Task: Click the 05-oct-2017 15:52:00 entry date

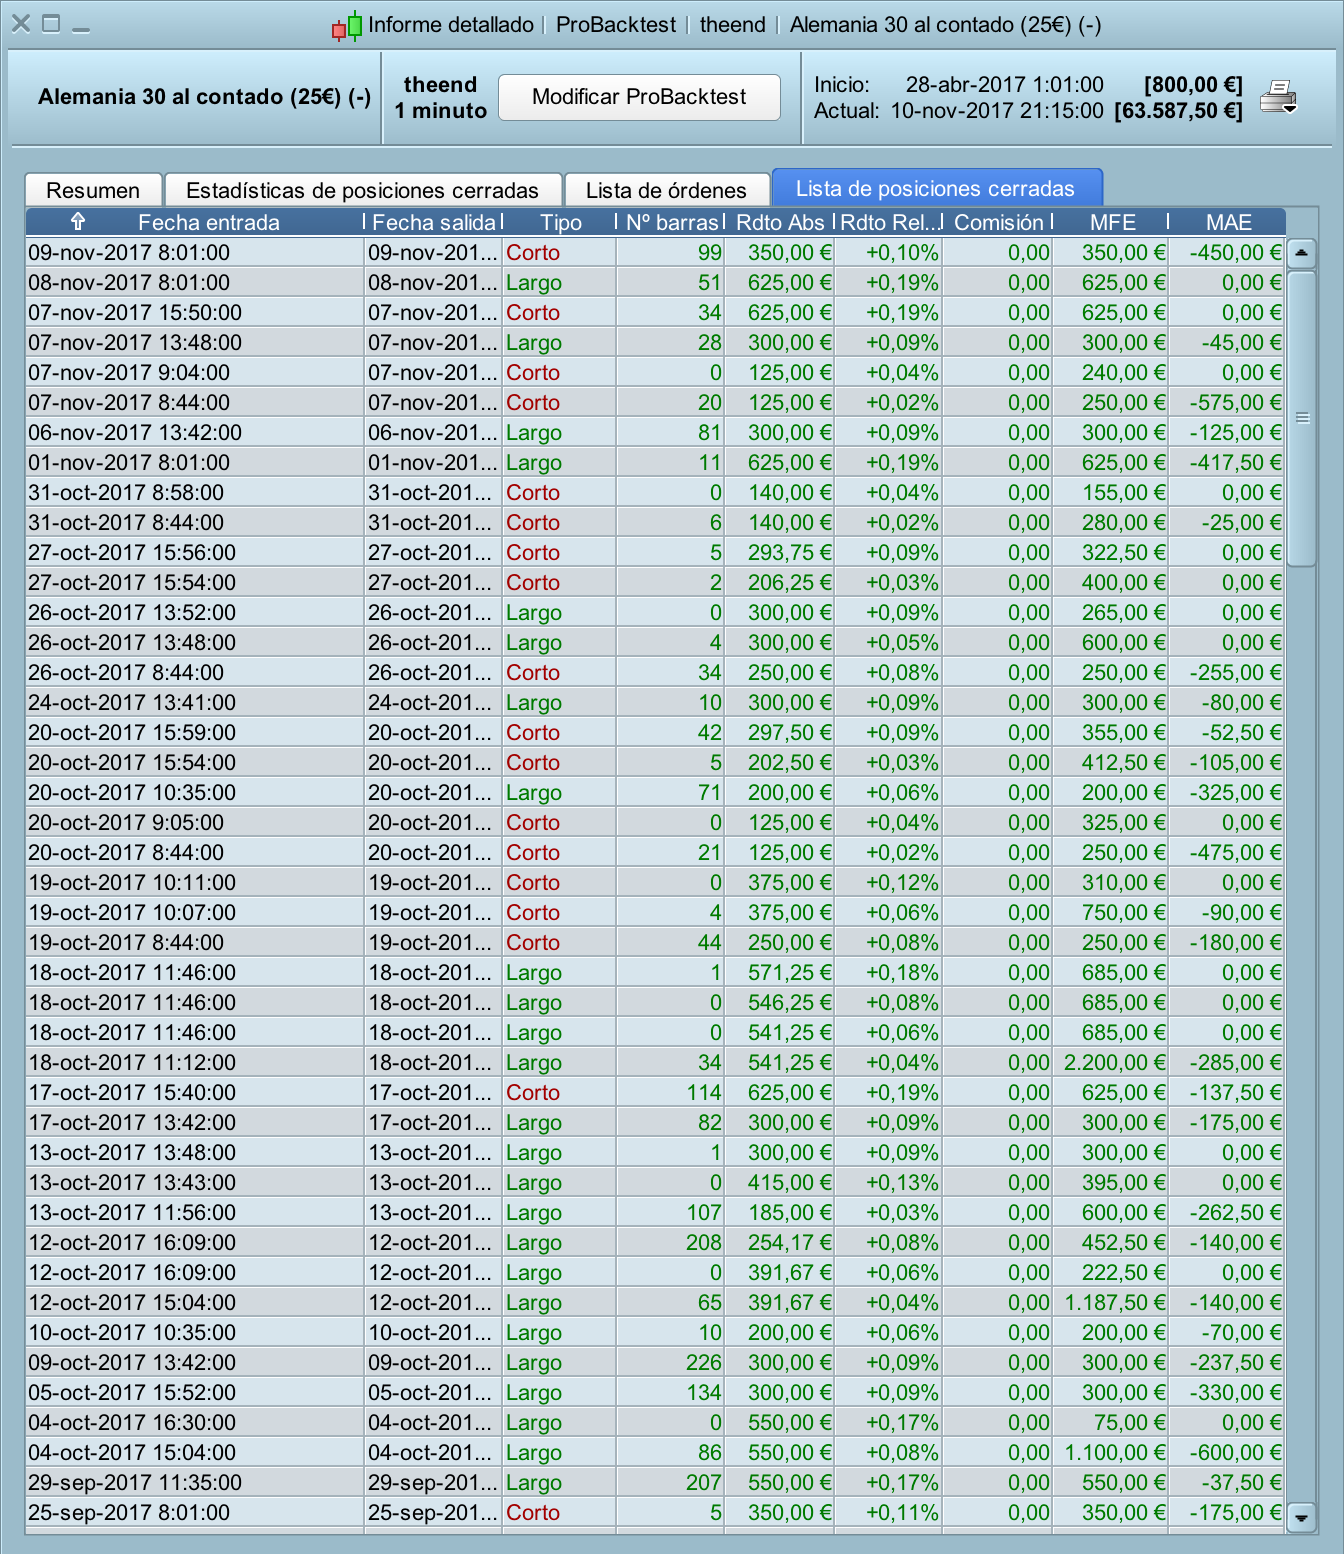Action: [132, 1393]
